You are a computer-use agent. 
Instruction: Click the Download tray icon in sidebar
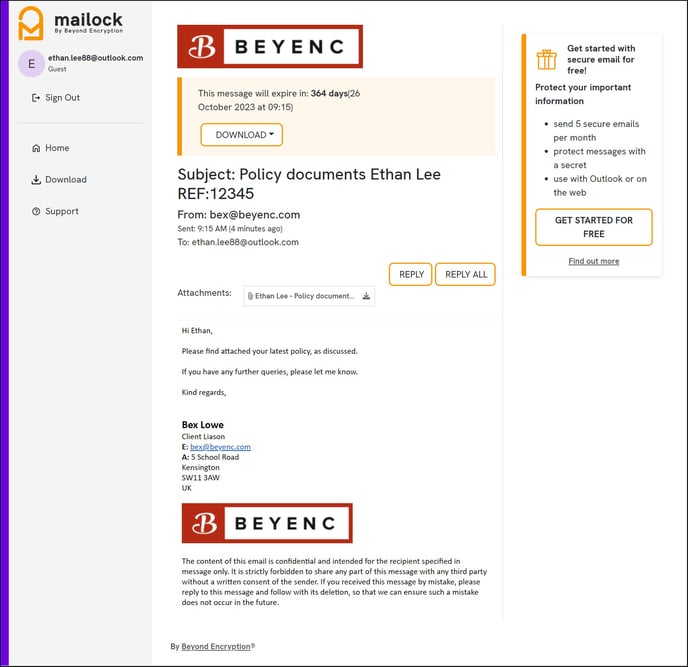(x=36, y=180)
